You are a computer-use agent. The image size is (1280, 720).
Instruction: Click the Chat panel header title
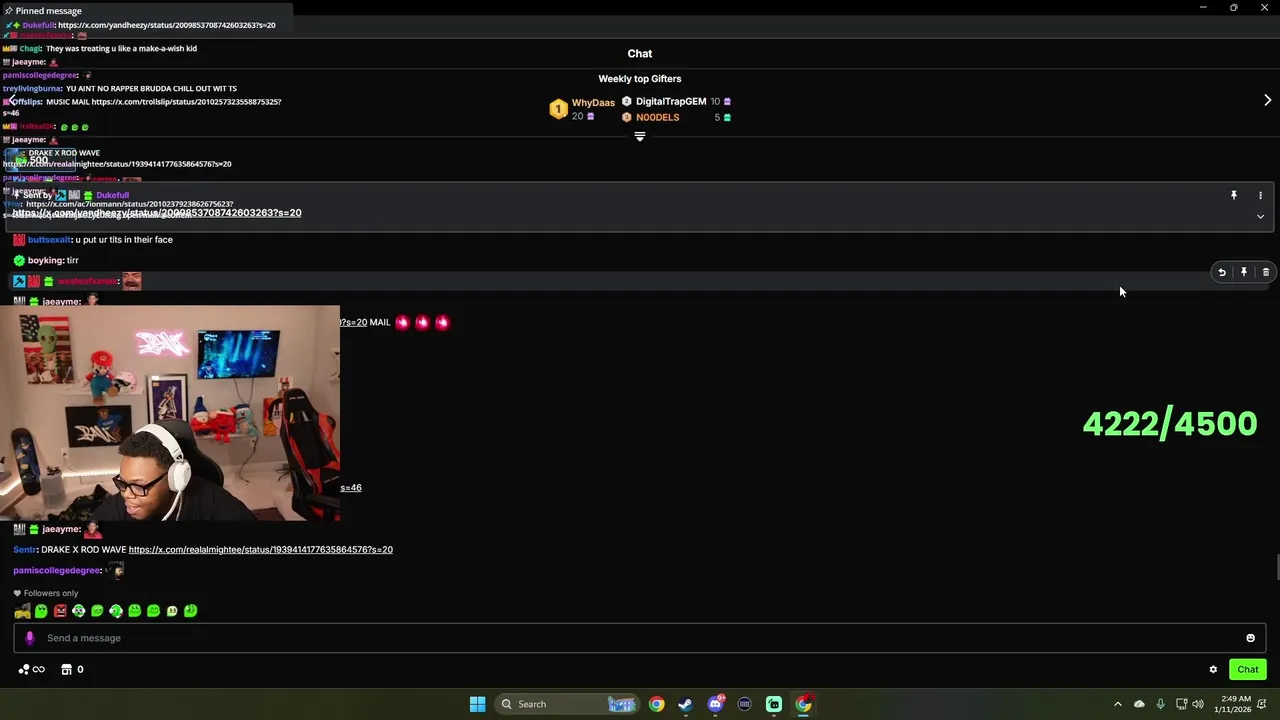pyautogui.click(x=640, y=54)
